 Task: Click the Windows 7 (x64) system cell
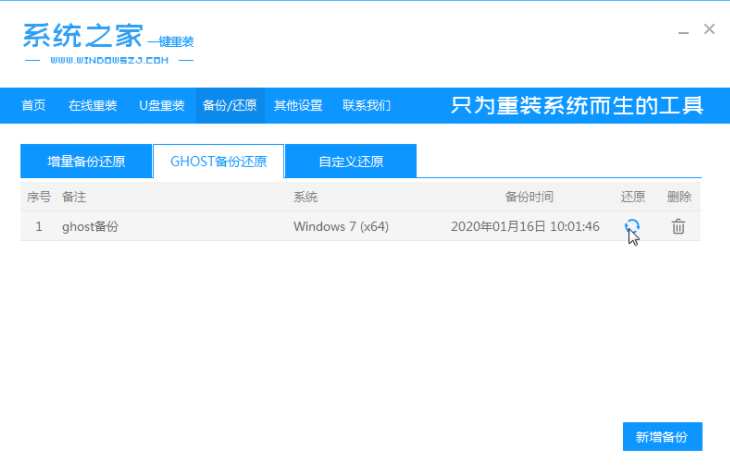click(340, 227)
